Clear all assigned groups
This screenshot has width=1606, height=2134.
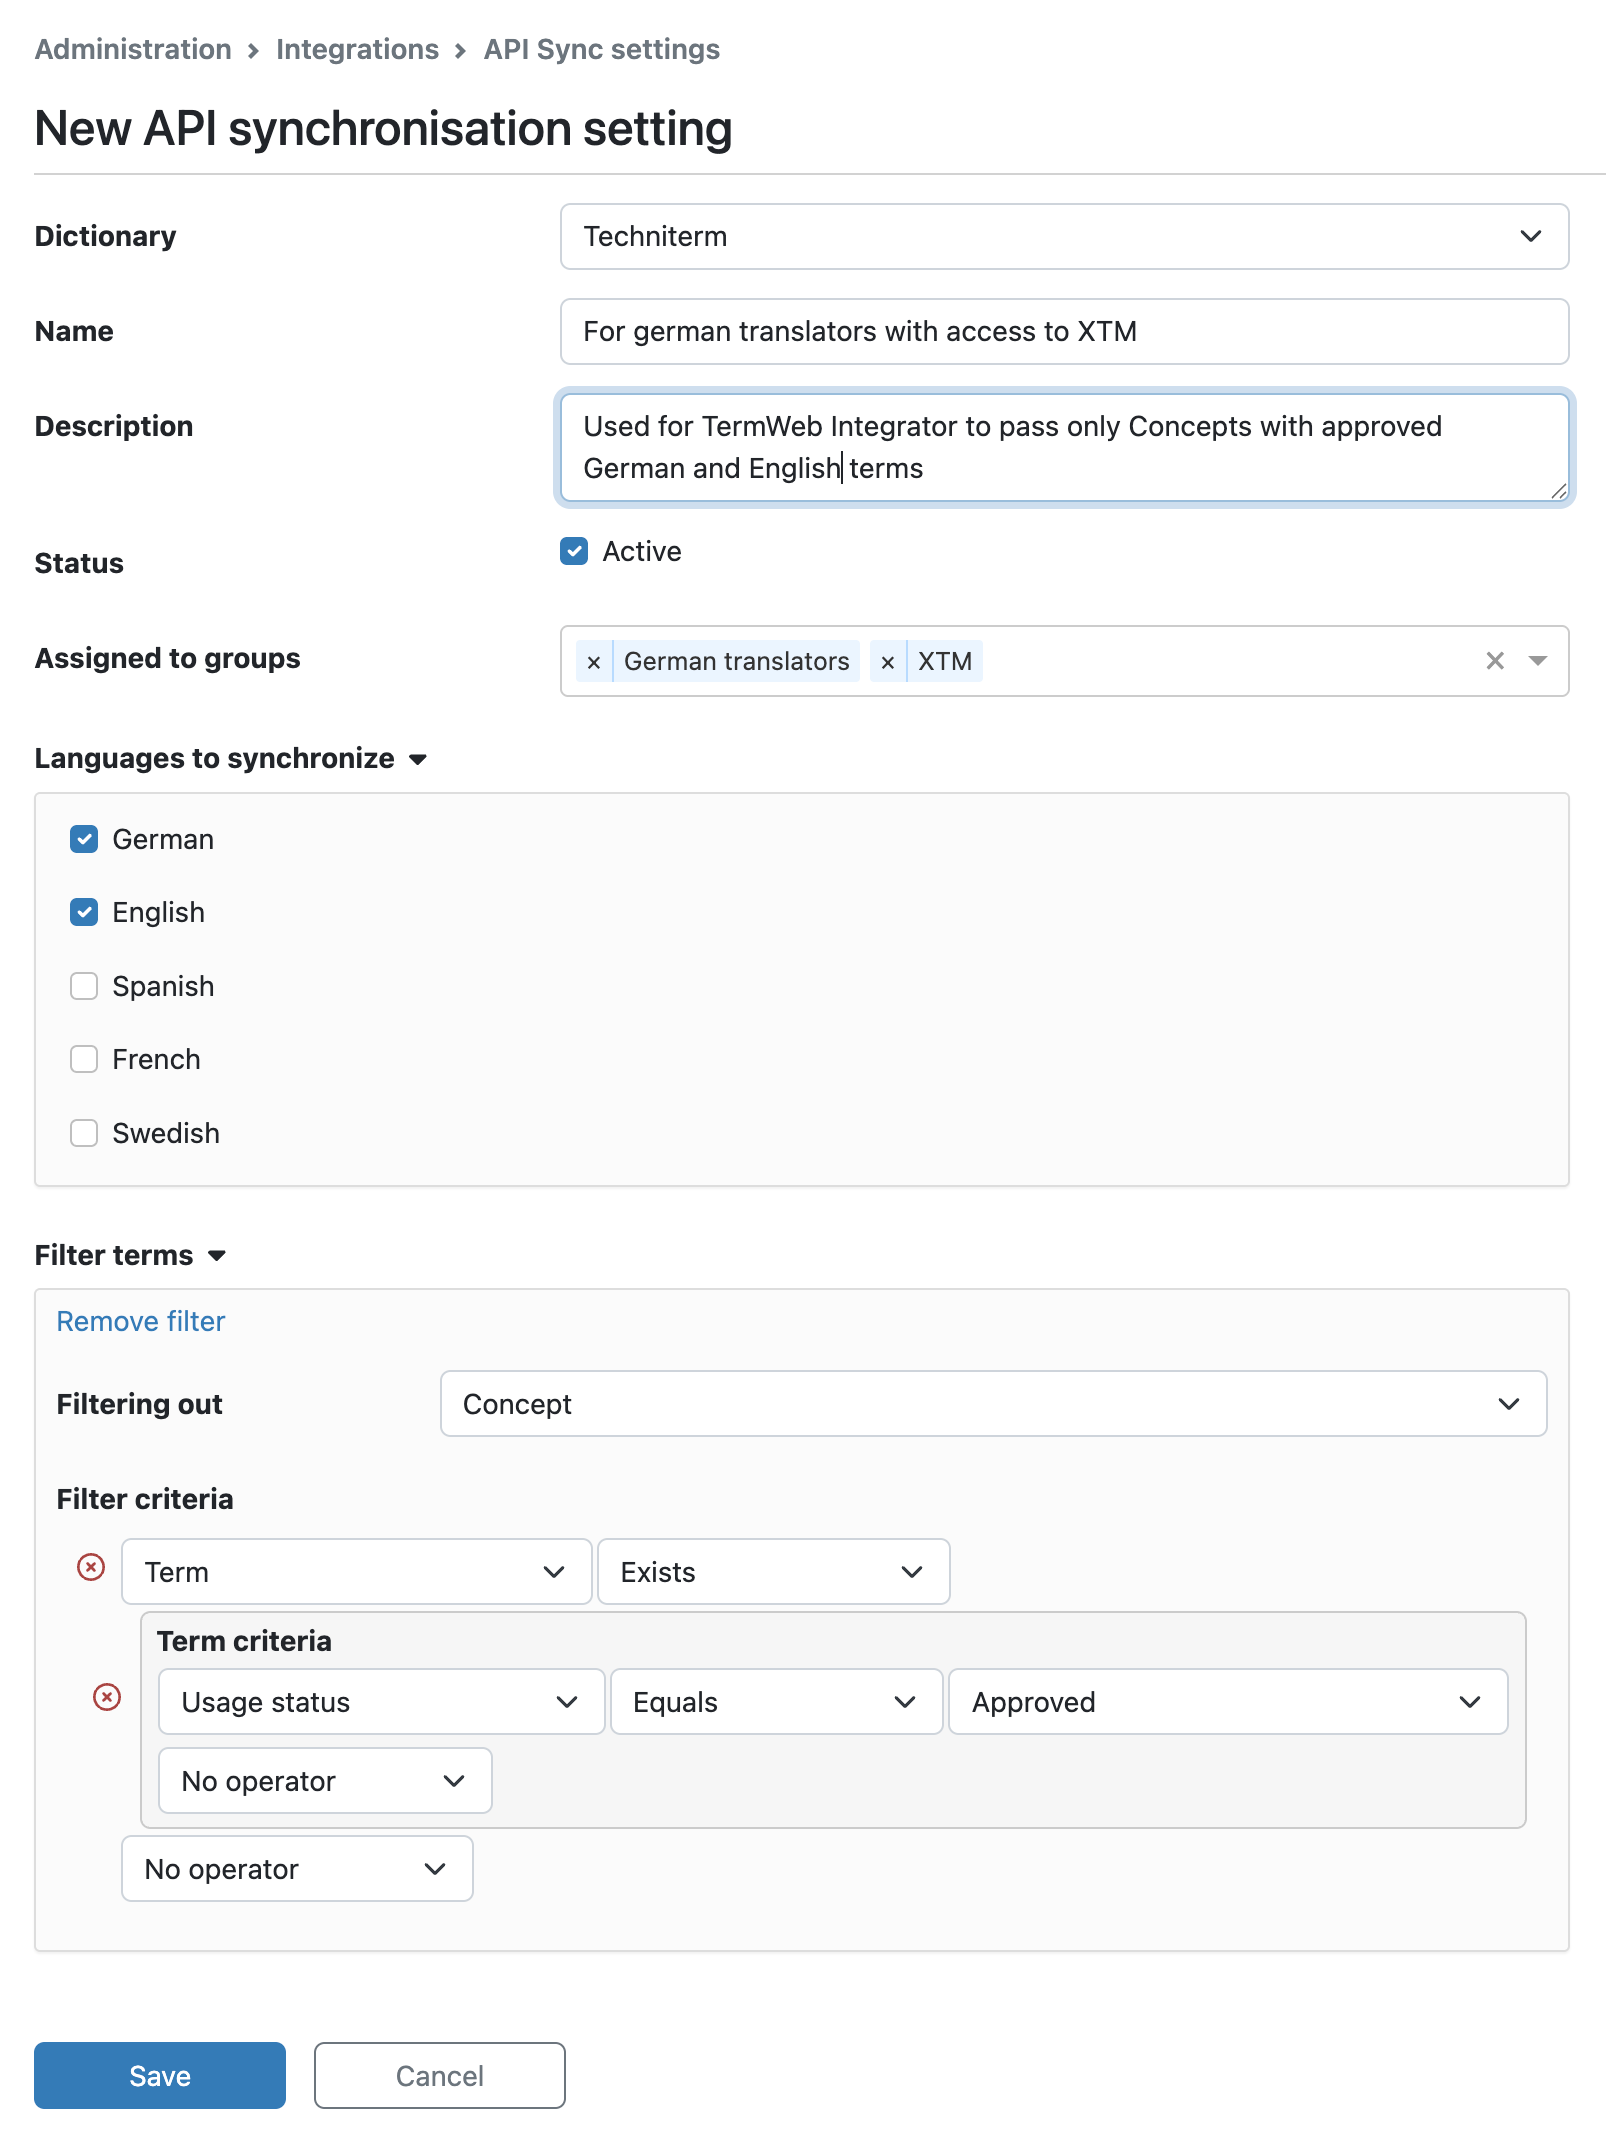1495,661
